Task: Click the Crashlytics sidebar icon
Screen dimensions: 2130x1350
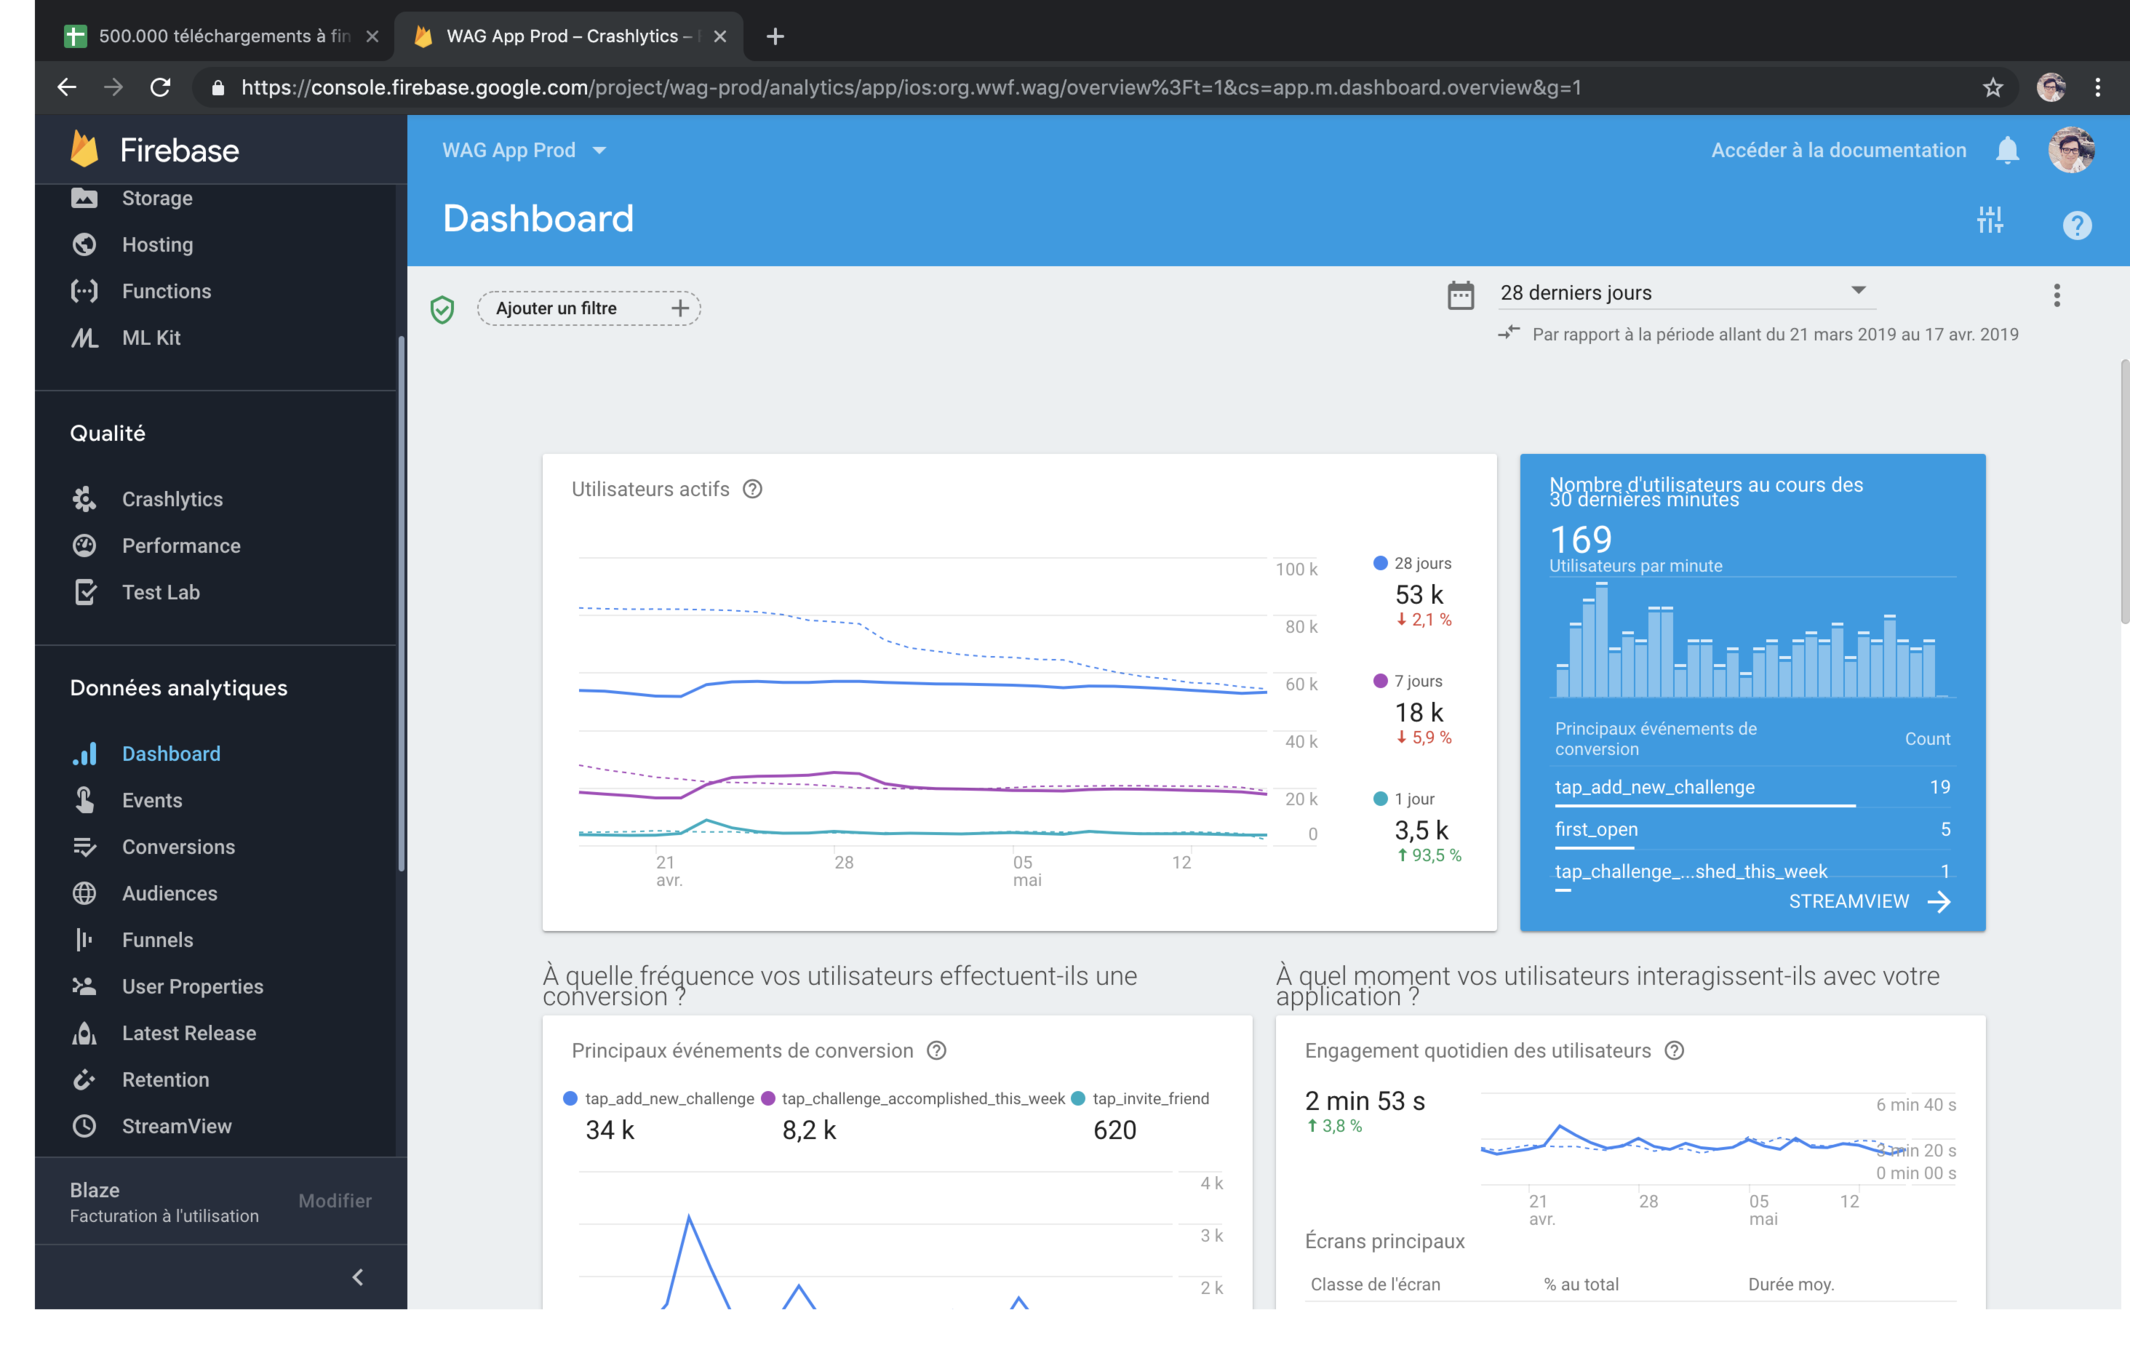Action: [85, 499]
